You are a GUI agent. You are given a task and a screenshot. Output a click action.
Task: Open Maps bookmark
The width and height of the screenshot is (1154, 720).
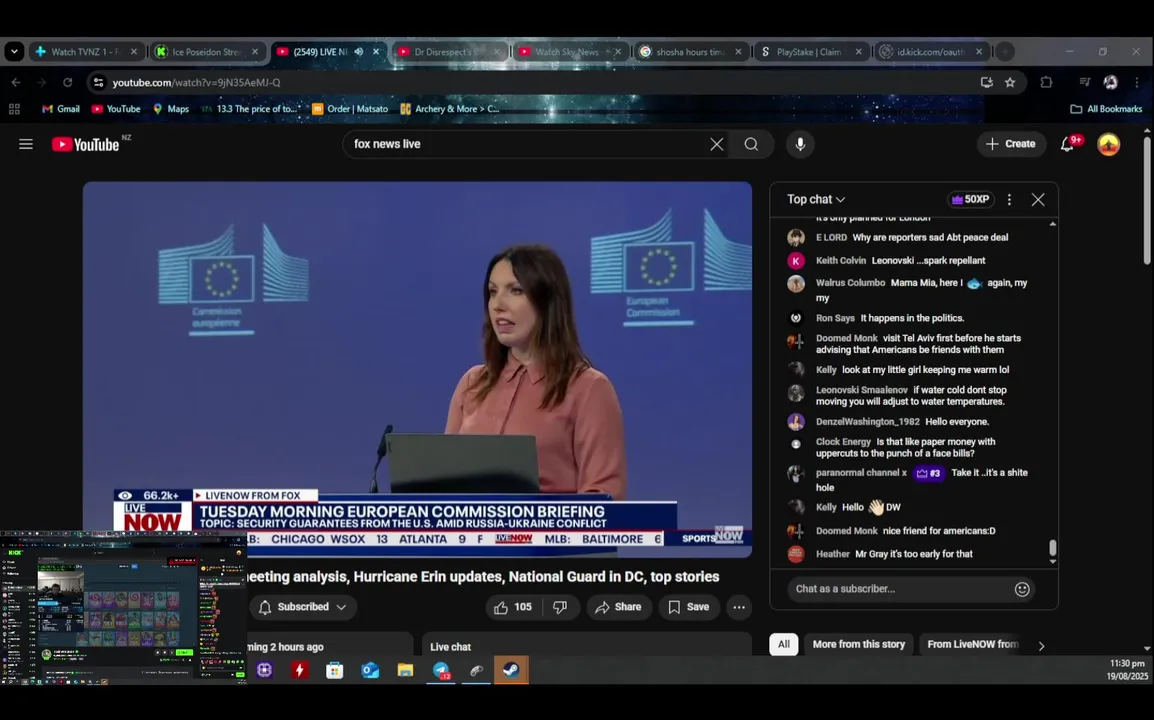171,109
